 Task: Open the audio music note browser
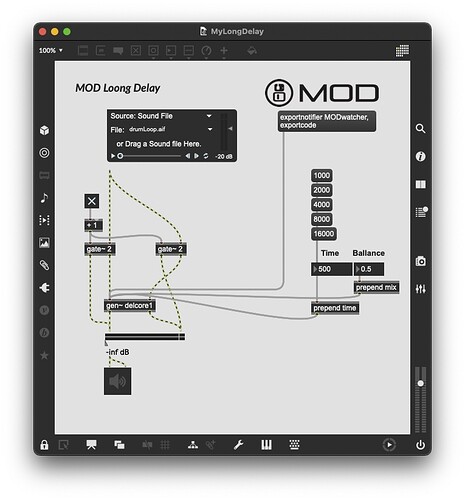(44, 198)
